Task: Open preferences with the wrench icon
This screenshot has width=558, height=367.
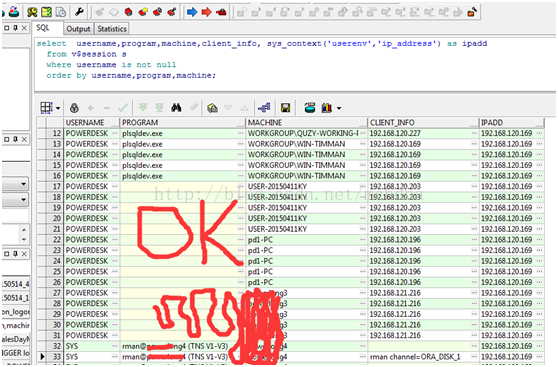Action: pyautogui.click(x=79, y=12)
